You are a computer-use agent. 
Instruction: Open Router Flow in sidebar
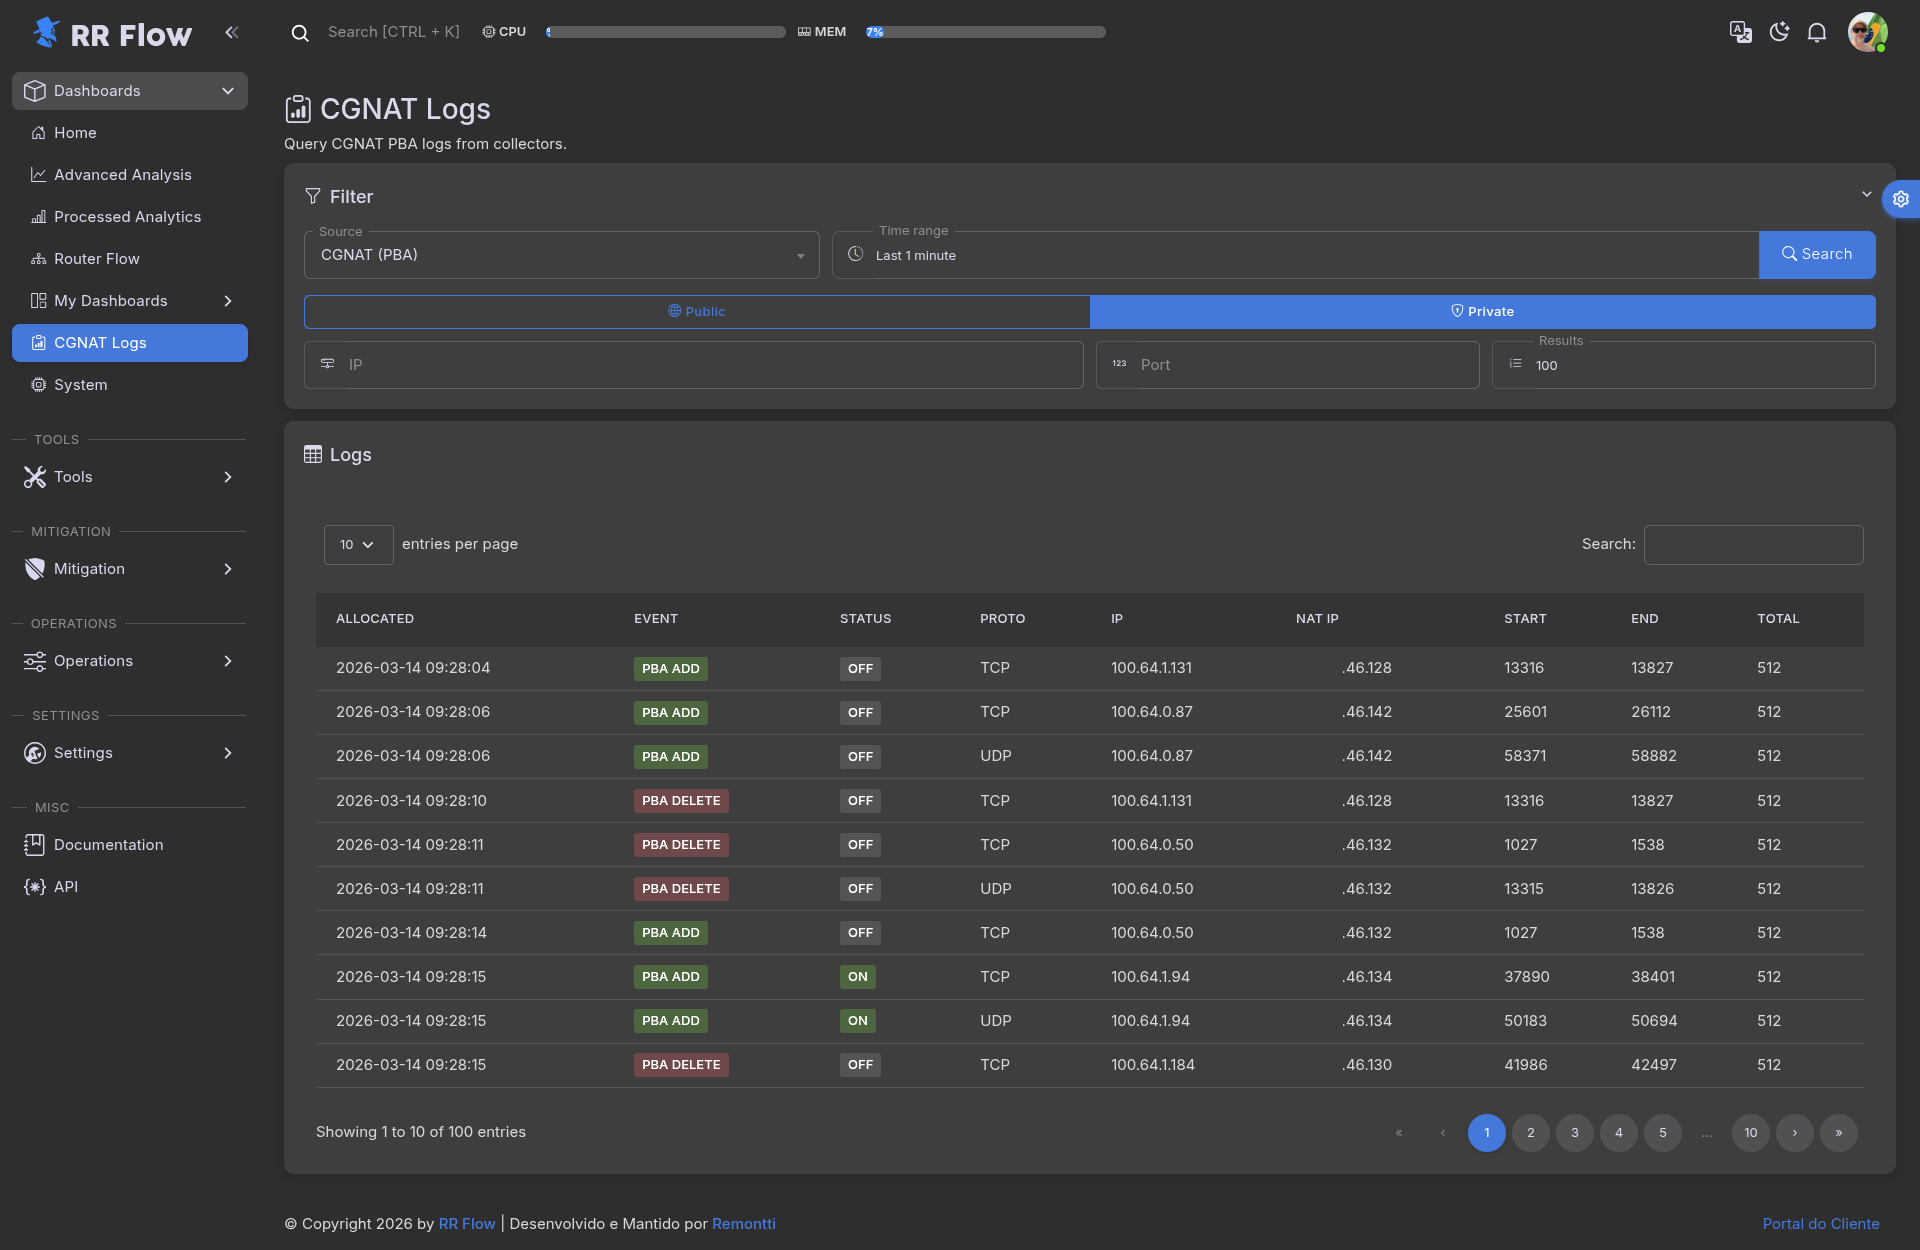[96, 259]
